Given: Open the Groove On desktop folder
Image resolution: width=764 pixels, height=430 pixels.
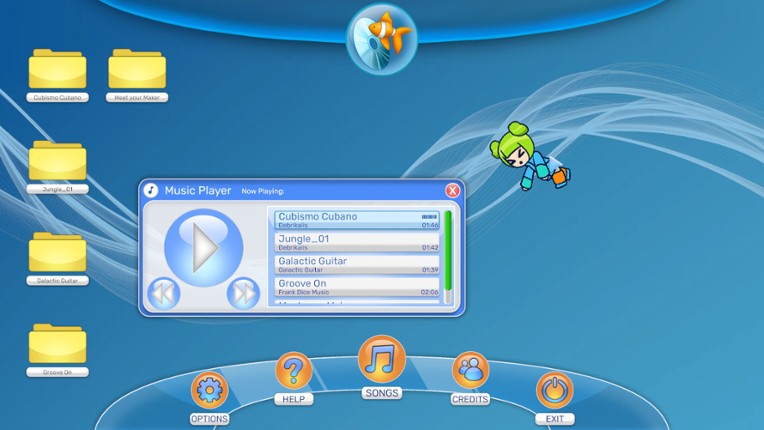Looking at the screenshot, I should coord(57,344).
